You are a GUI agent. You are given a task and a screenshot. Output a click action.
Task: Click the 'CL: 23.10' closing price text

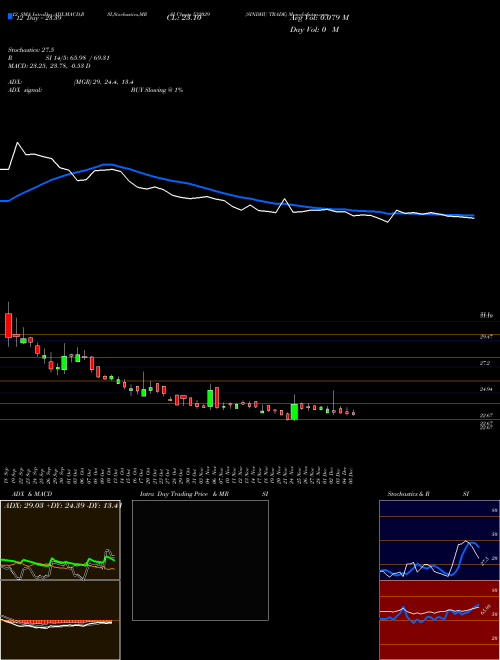click(182, 18)
